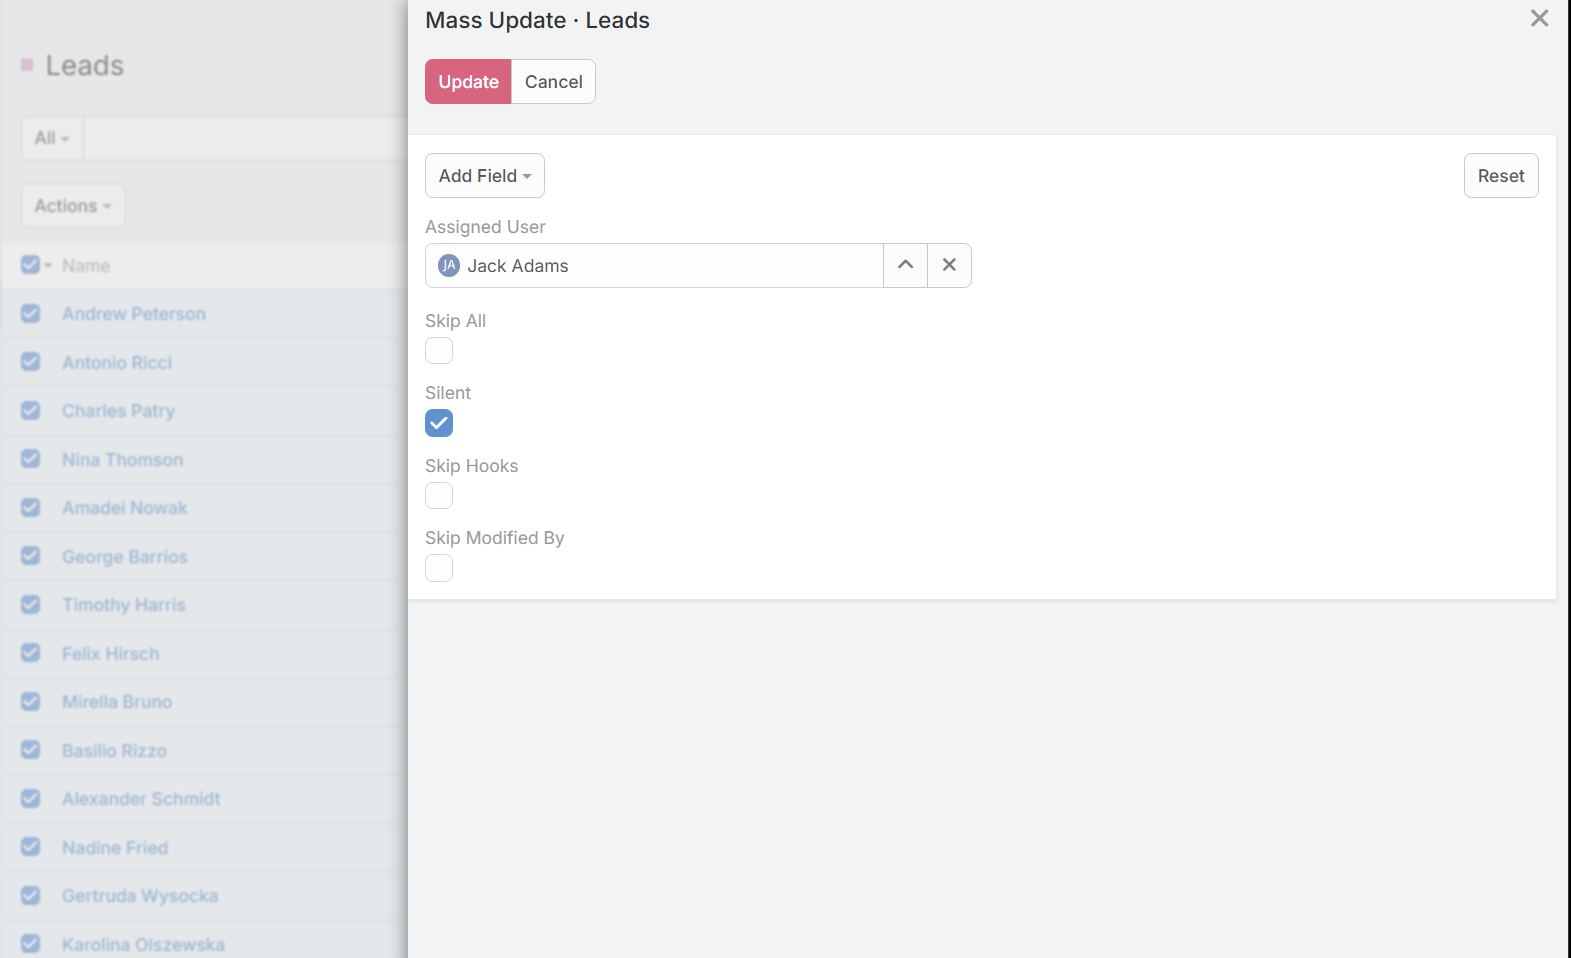Open the Andrew Peterson lead
Viewport: 1571px width, 958px height.
134,314
